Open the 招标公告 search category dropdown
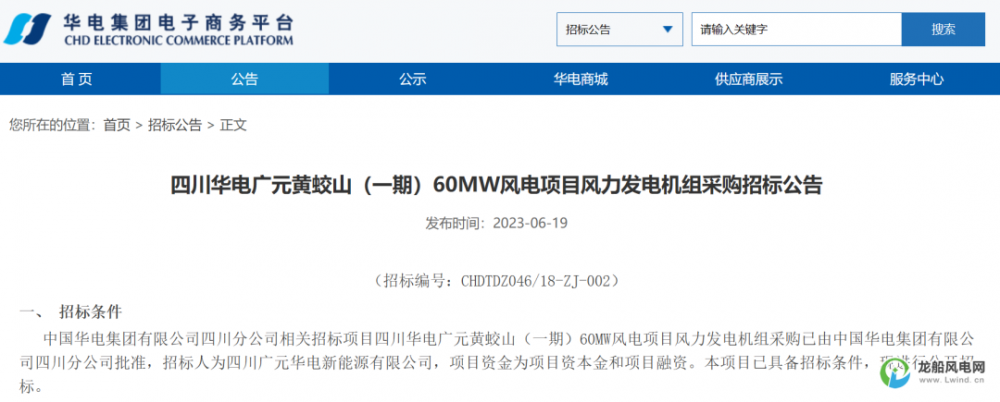The height and width of the screenshot is (402, 1000). (x=620, y=29)
